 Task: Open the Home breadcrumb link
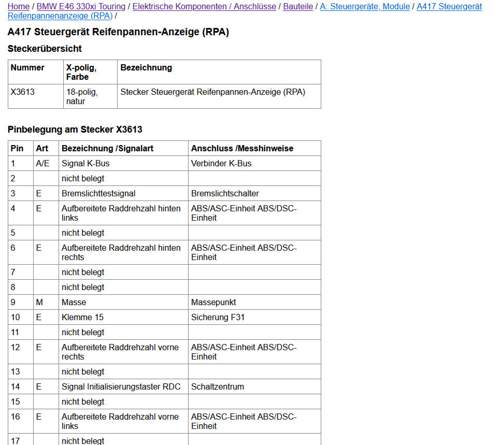(18, 6)
